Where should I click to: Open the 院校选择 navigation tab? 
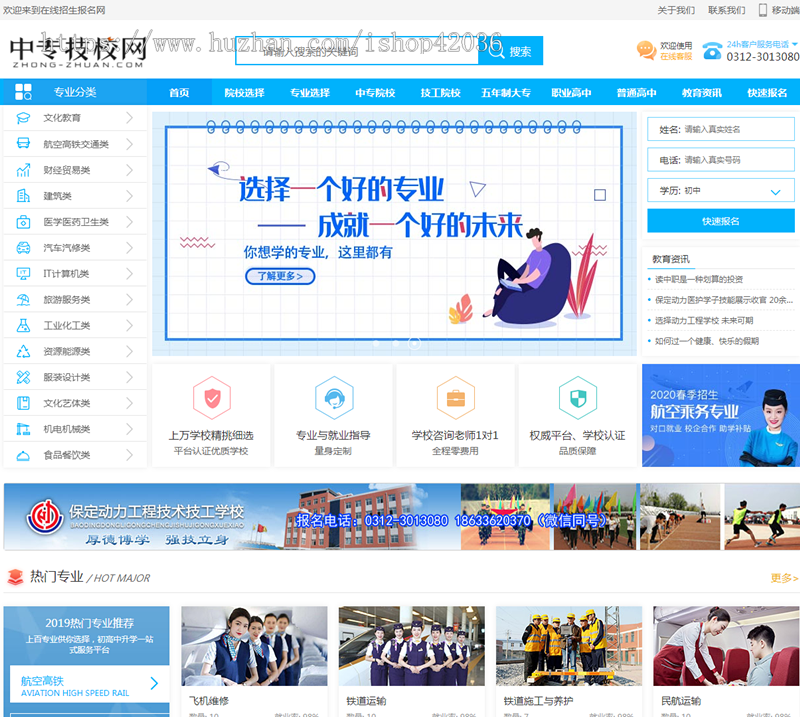(244, 93)
